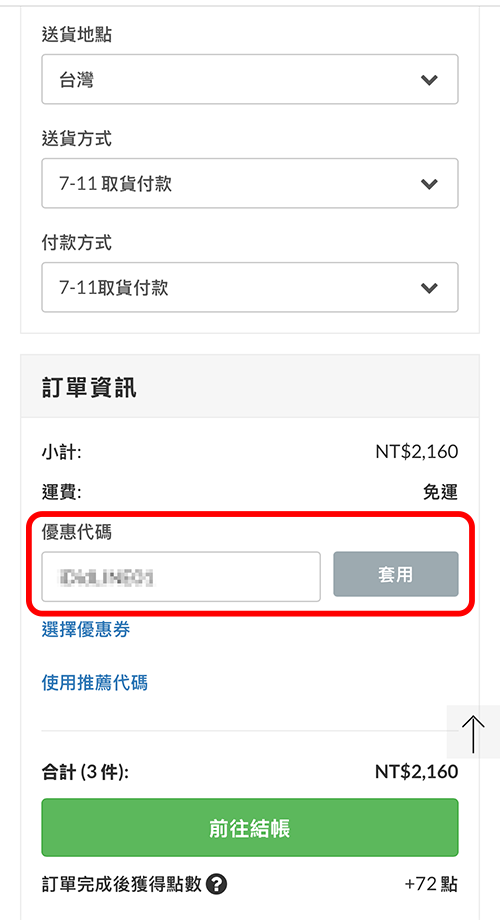
Task: Select the 合計 (3 件) total amount
Action: point(417,772)
